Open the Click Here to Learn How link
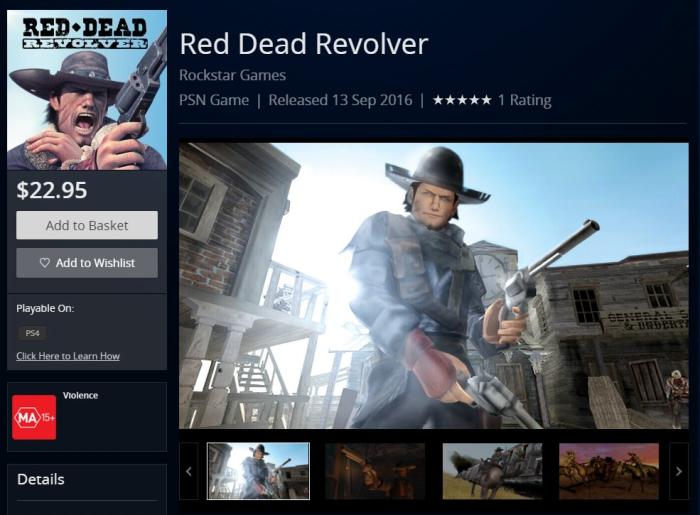 pos(68,356)
